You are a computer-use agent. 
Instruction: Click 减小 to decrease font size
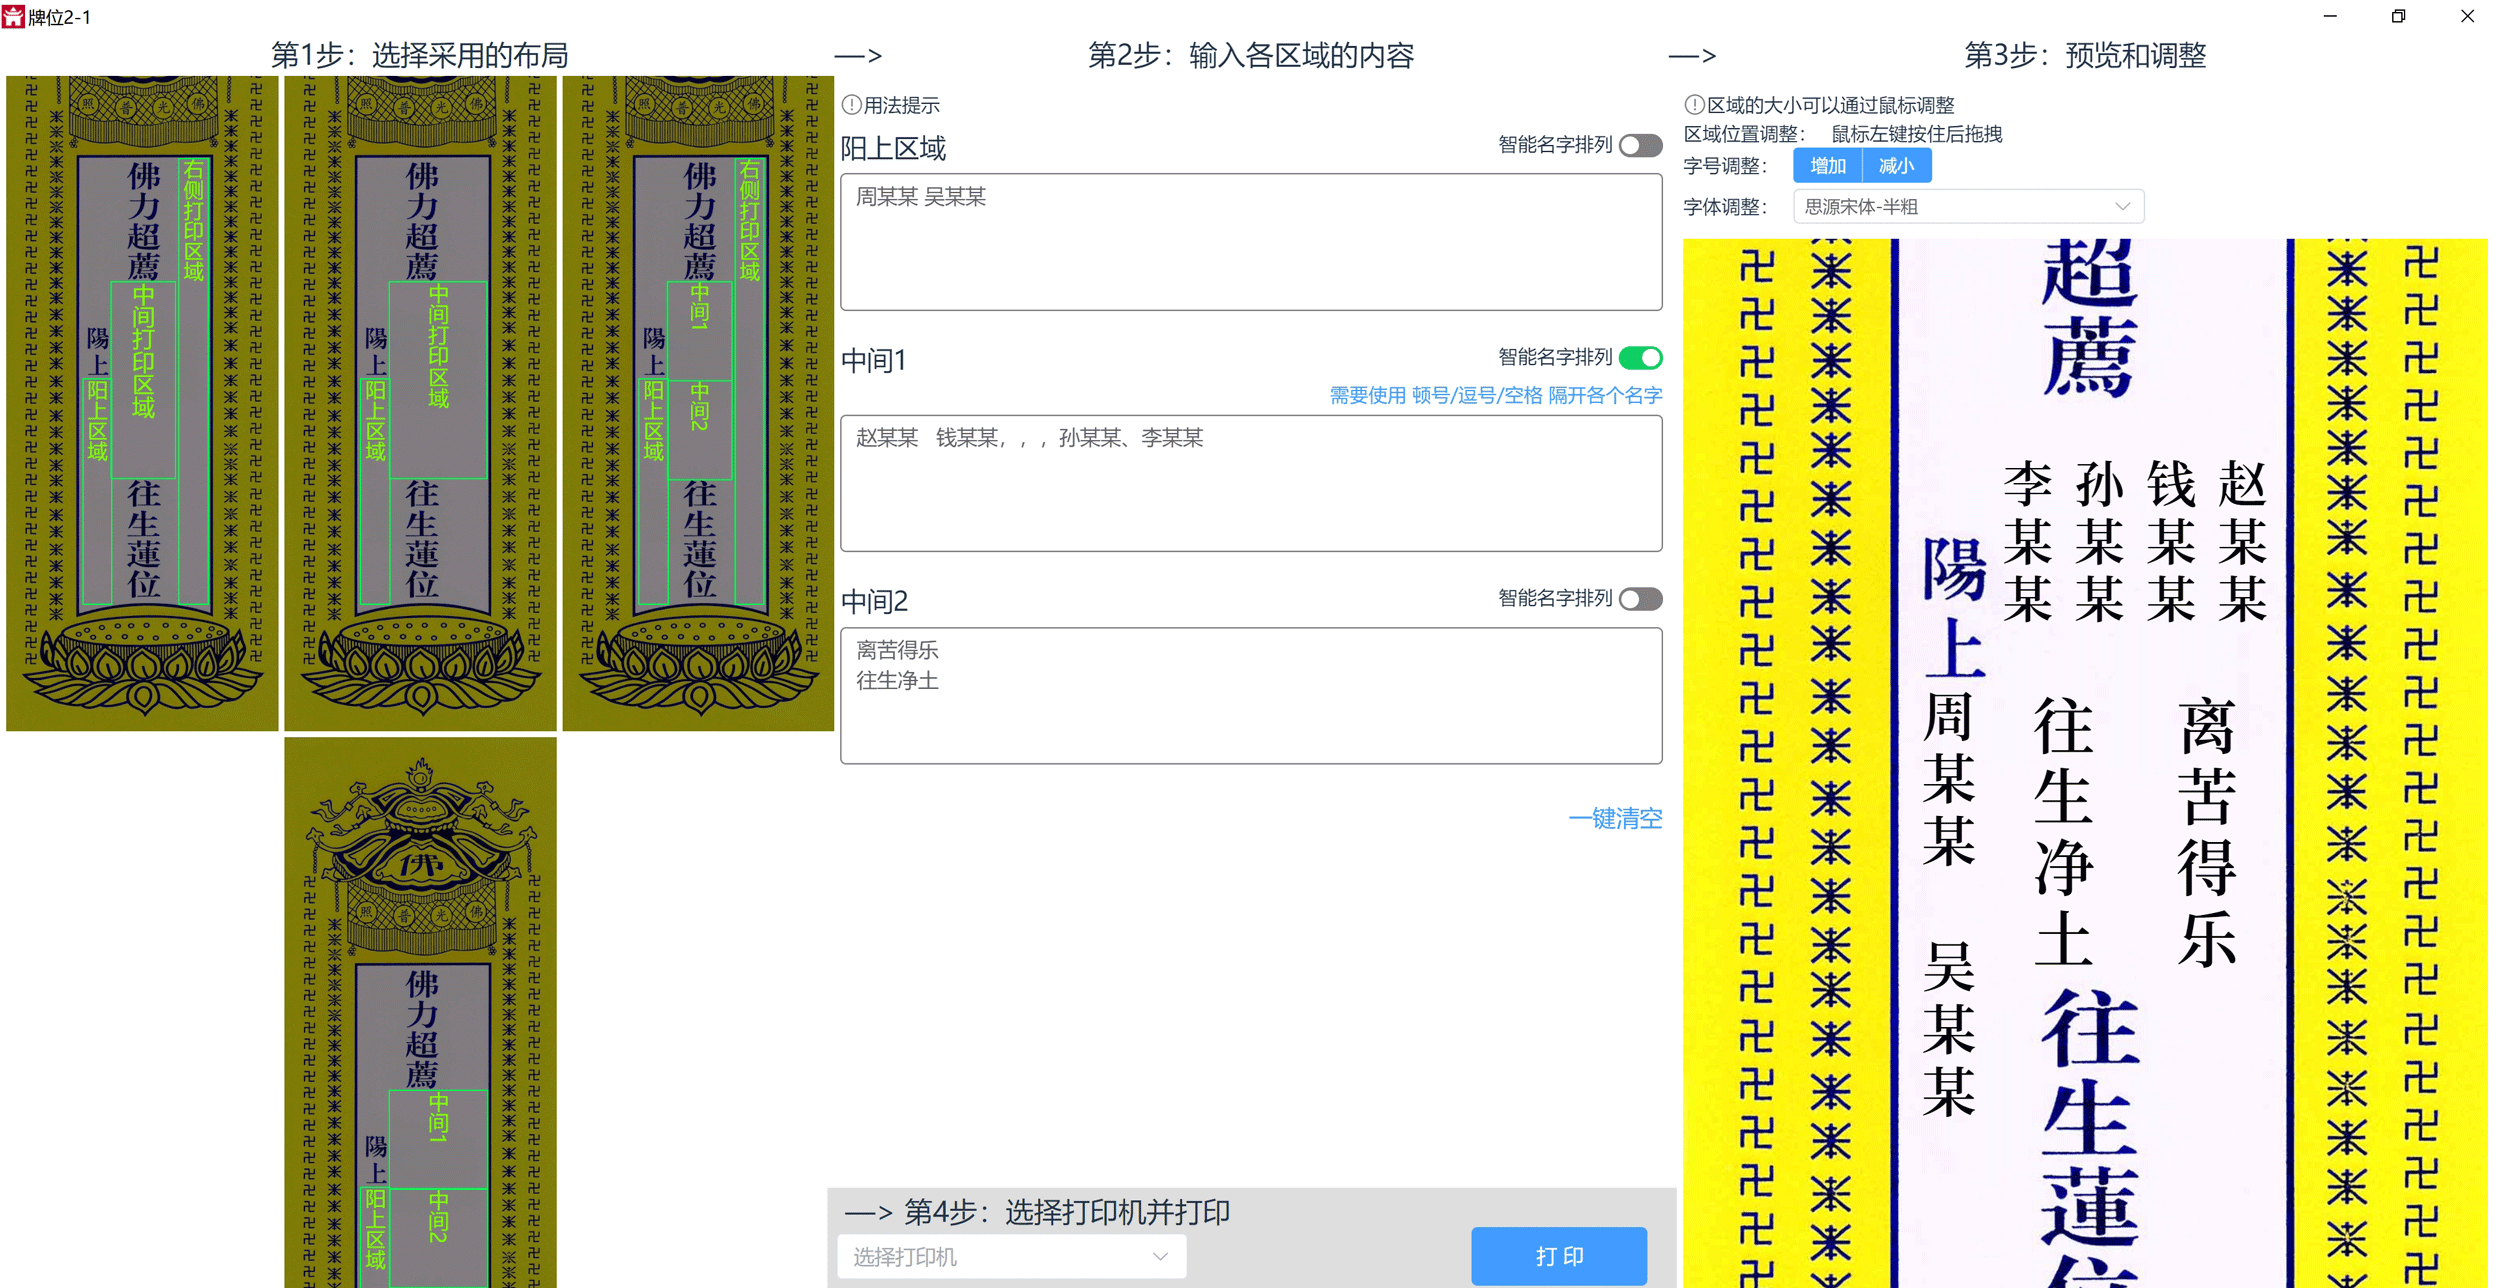1896,166
